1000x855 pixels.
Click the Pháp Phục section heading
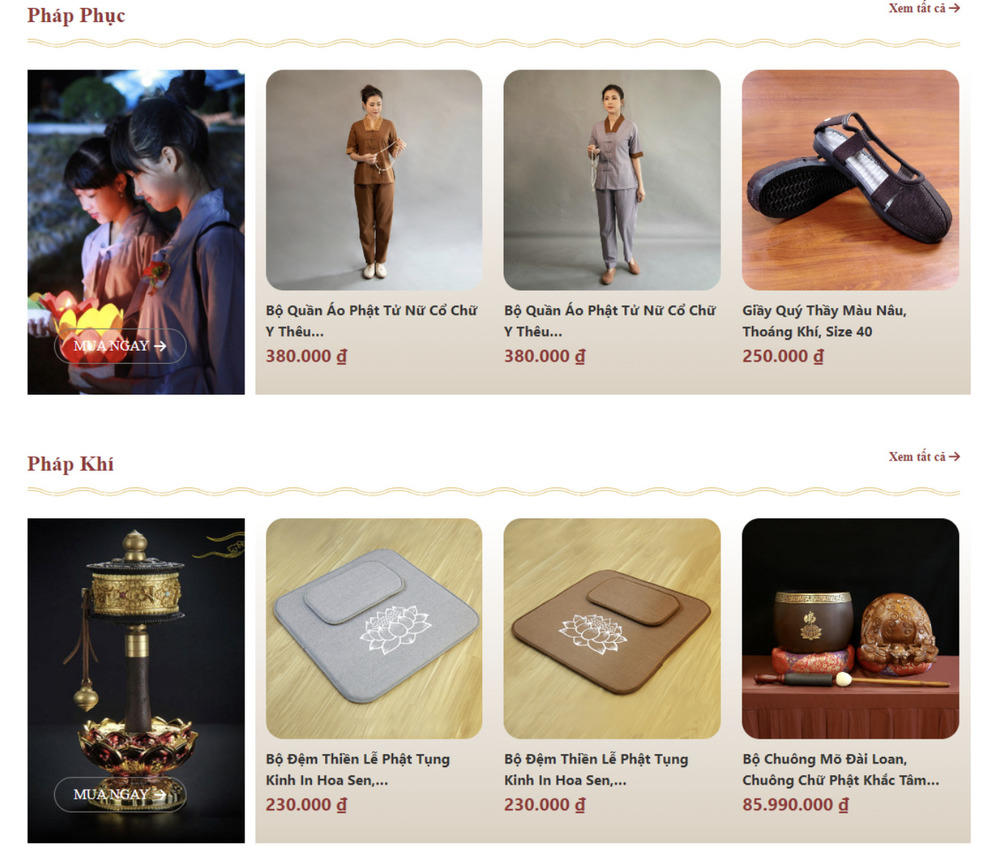coord(76,15)
